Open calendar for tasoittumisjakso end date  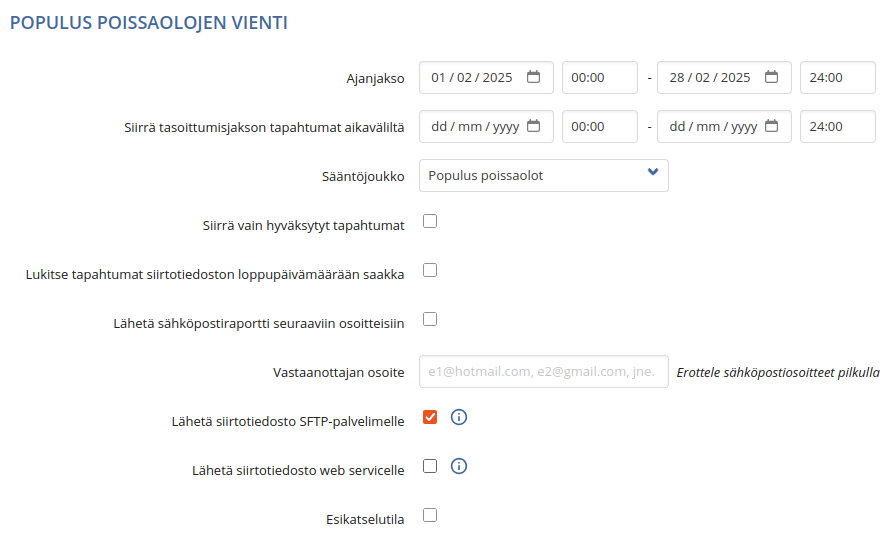(771, 126)
